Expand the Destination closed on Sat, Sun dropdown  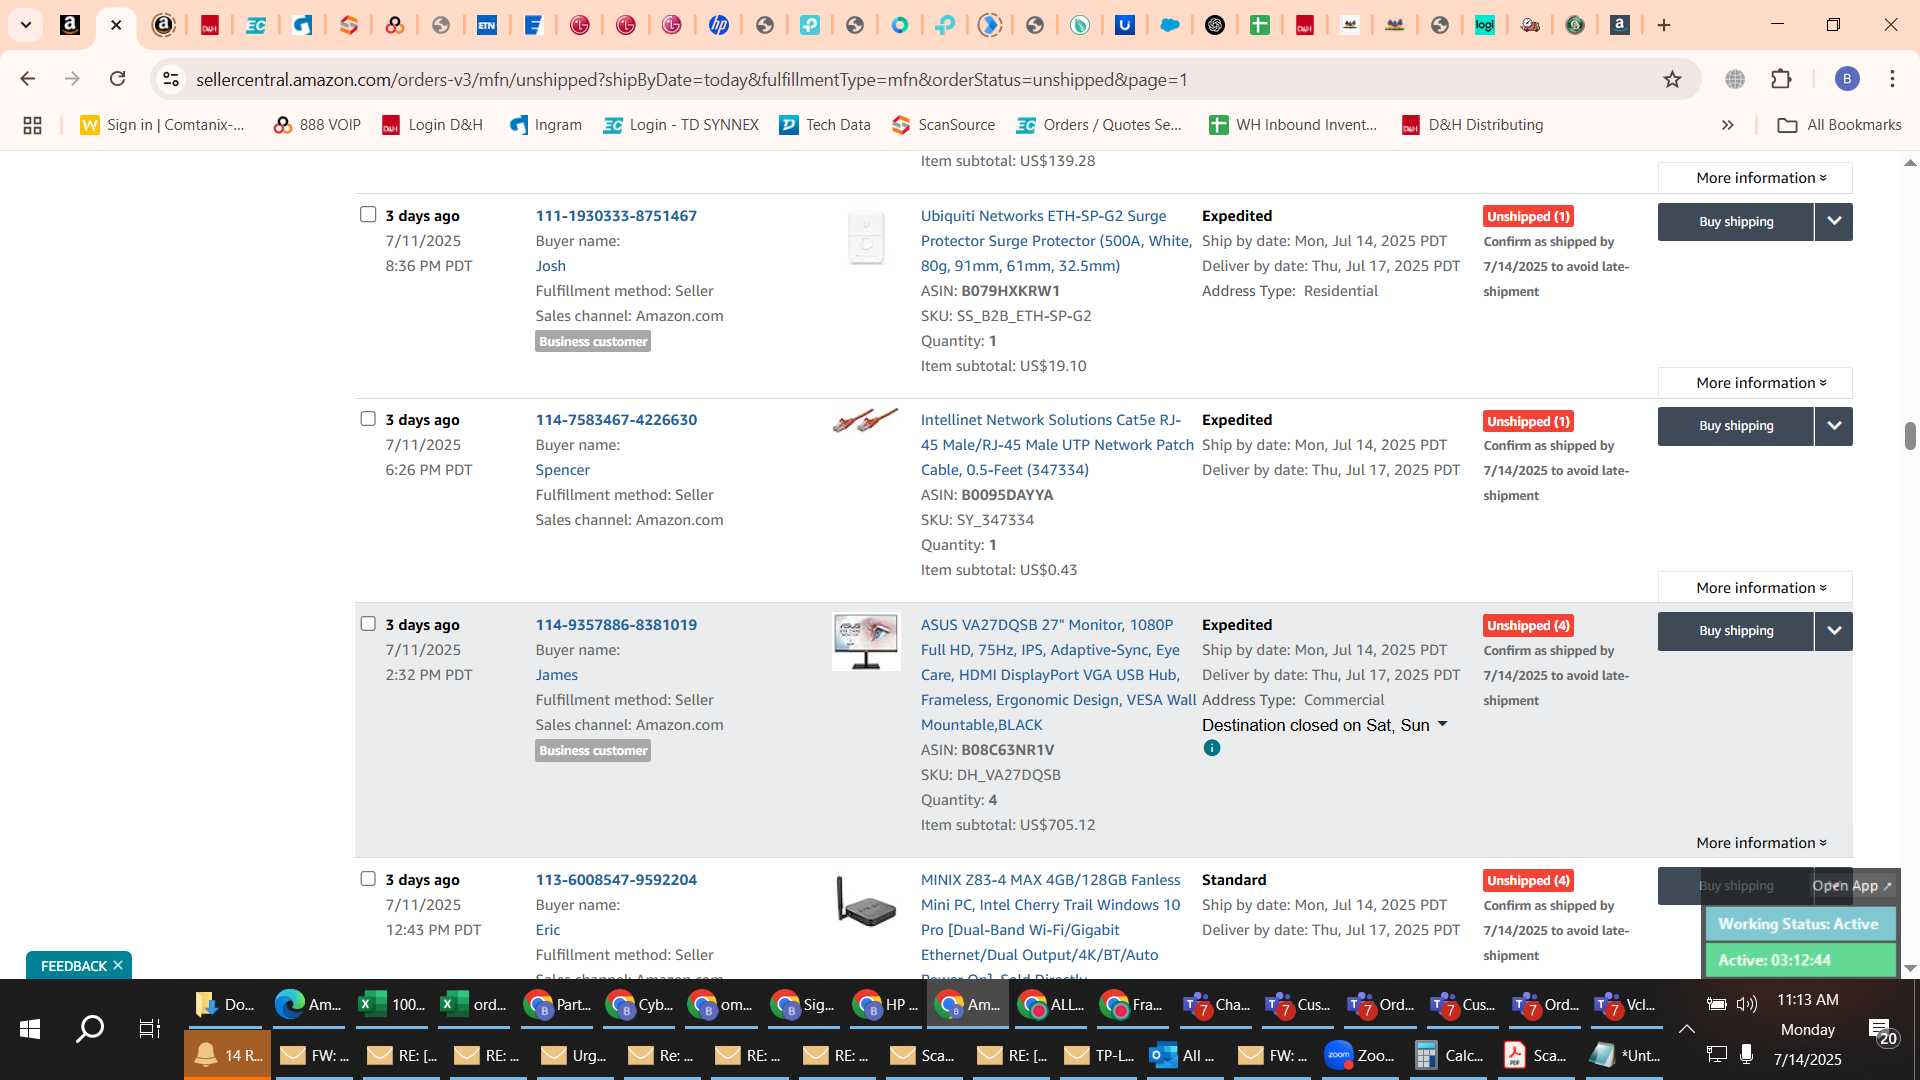point(1325,725)
